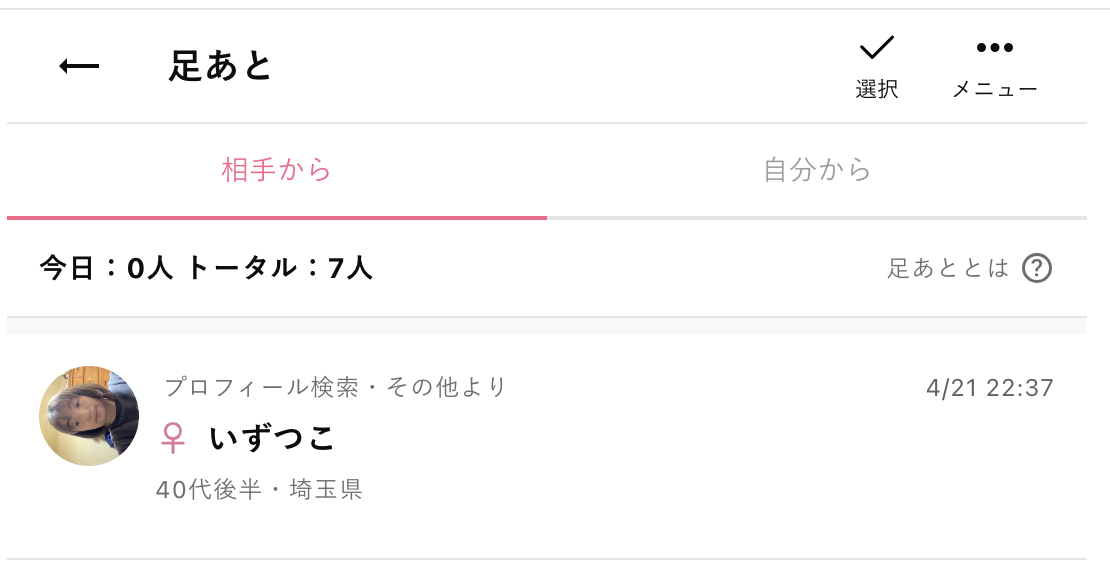Click the pink underline beneath 相手から
The height and width of the screenshot is (568, 1110).
pos(277,217)
